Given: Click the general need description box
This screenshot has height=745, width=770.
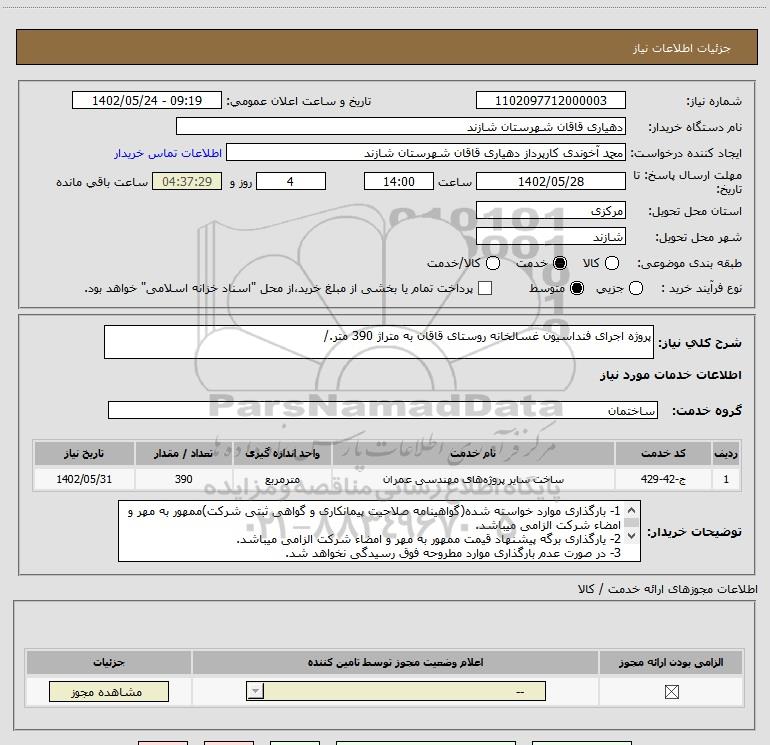Looking at the screenshot, I should click(379, 342).
